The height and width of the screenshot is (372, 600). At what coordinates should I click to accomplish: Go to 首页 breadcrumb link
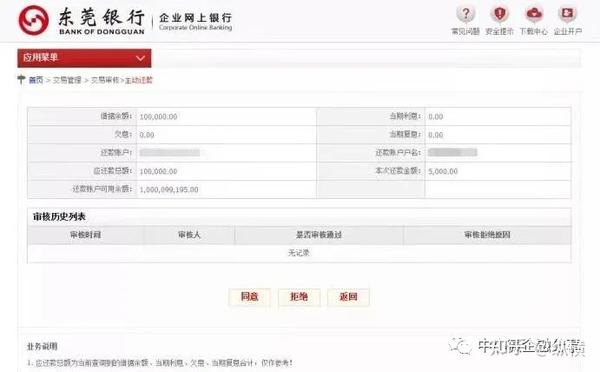pos(36,80)
